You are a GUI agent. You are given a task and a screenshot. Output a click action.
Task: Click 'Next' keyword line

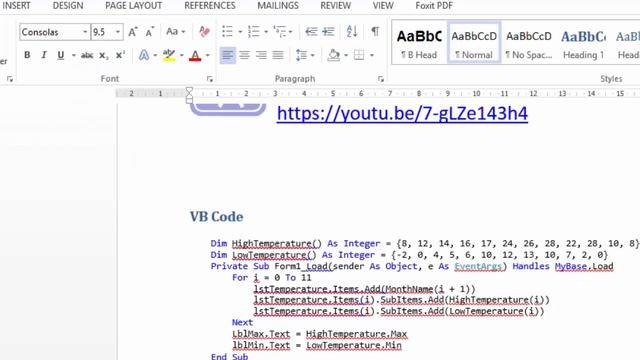point(242,322)
